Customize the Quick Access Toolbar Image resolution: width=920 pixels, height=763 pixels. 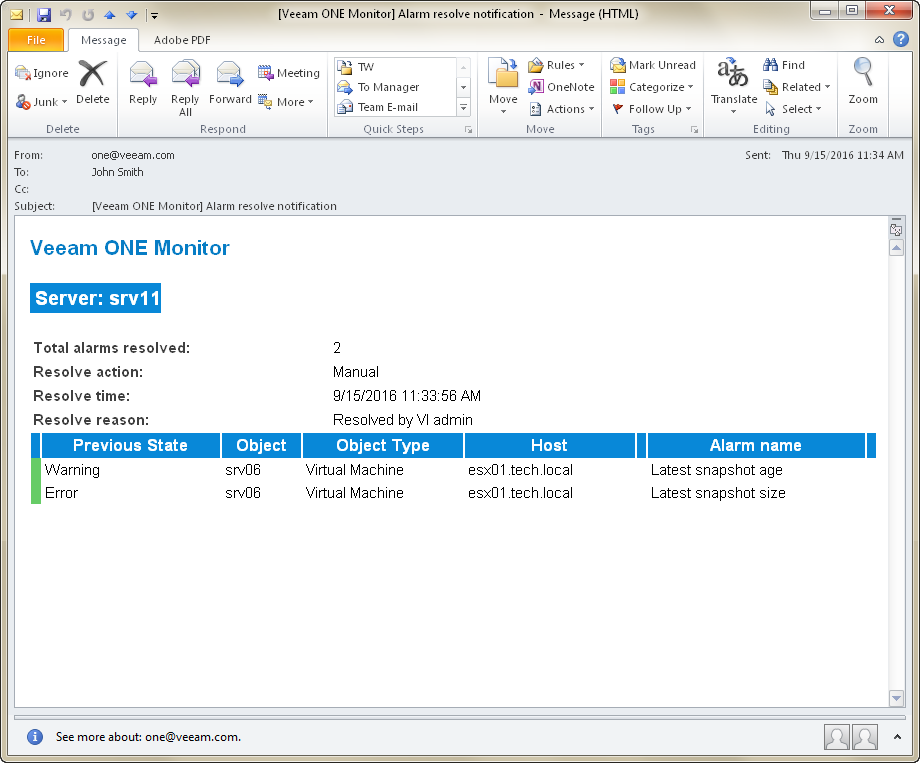click(x=154, y=15)
